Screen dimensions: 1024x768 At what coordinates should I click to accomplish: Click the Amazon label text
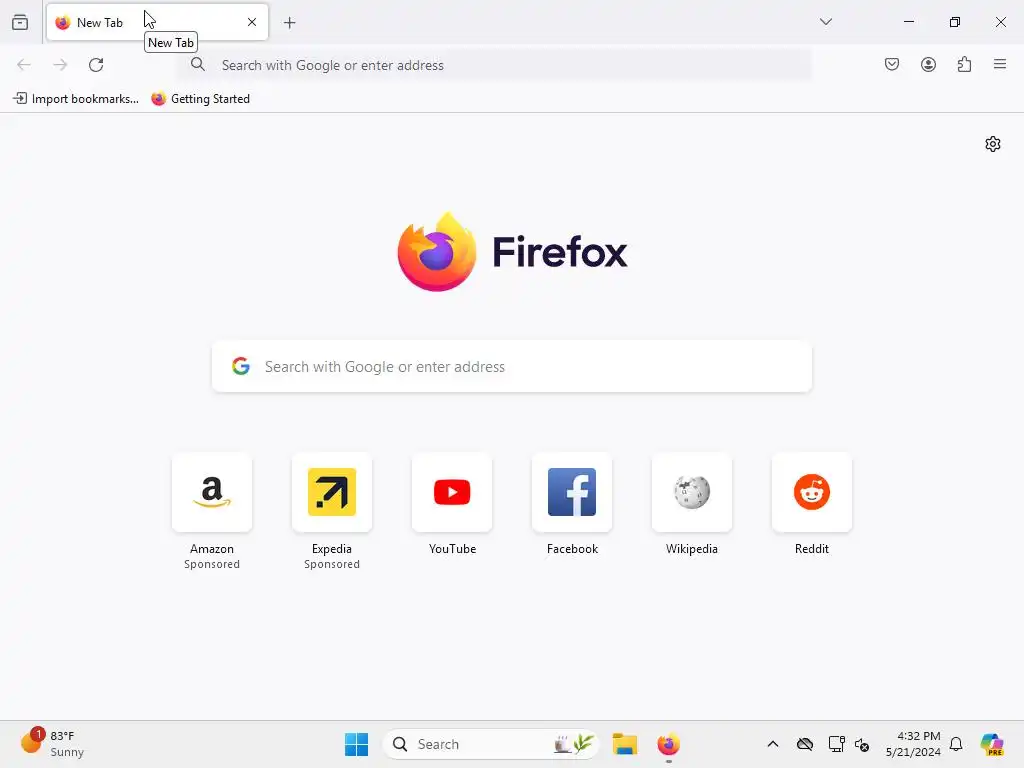pyautogui.click(x=212, y=549)
